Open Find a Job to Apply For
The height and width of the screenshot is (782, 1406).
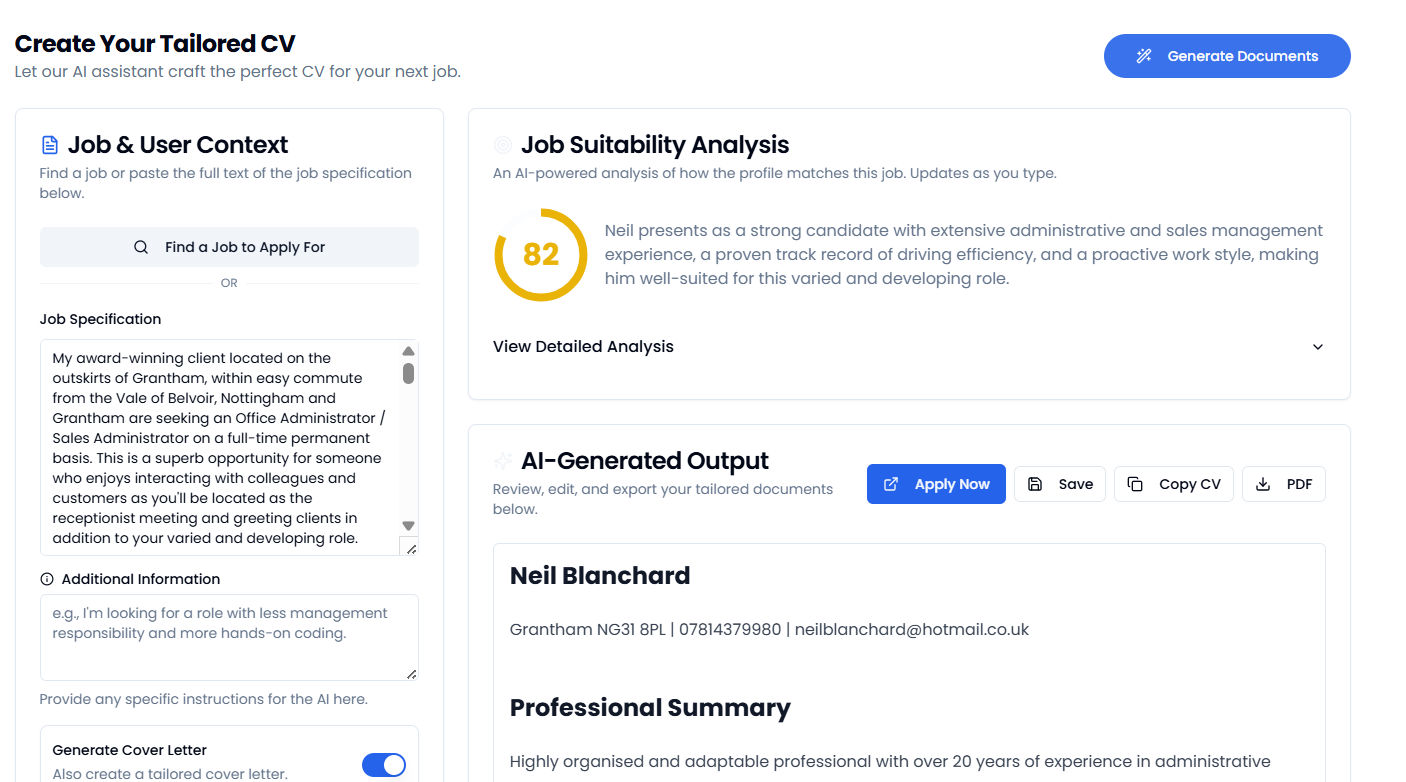pyautogui.click(x=229, y=246)
